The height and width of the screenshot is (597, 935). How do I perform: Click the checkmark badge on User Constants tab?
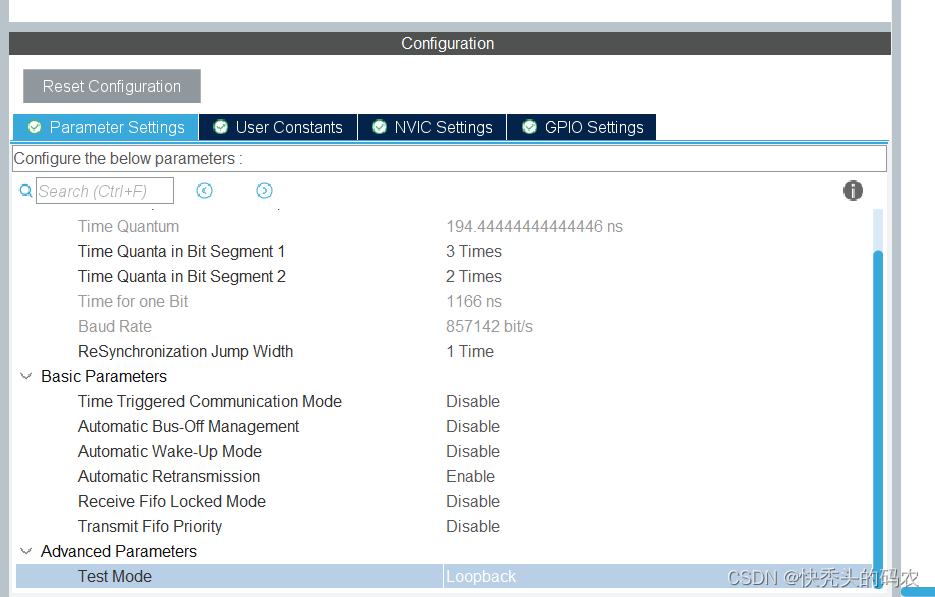220,127
